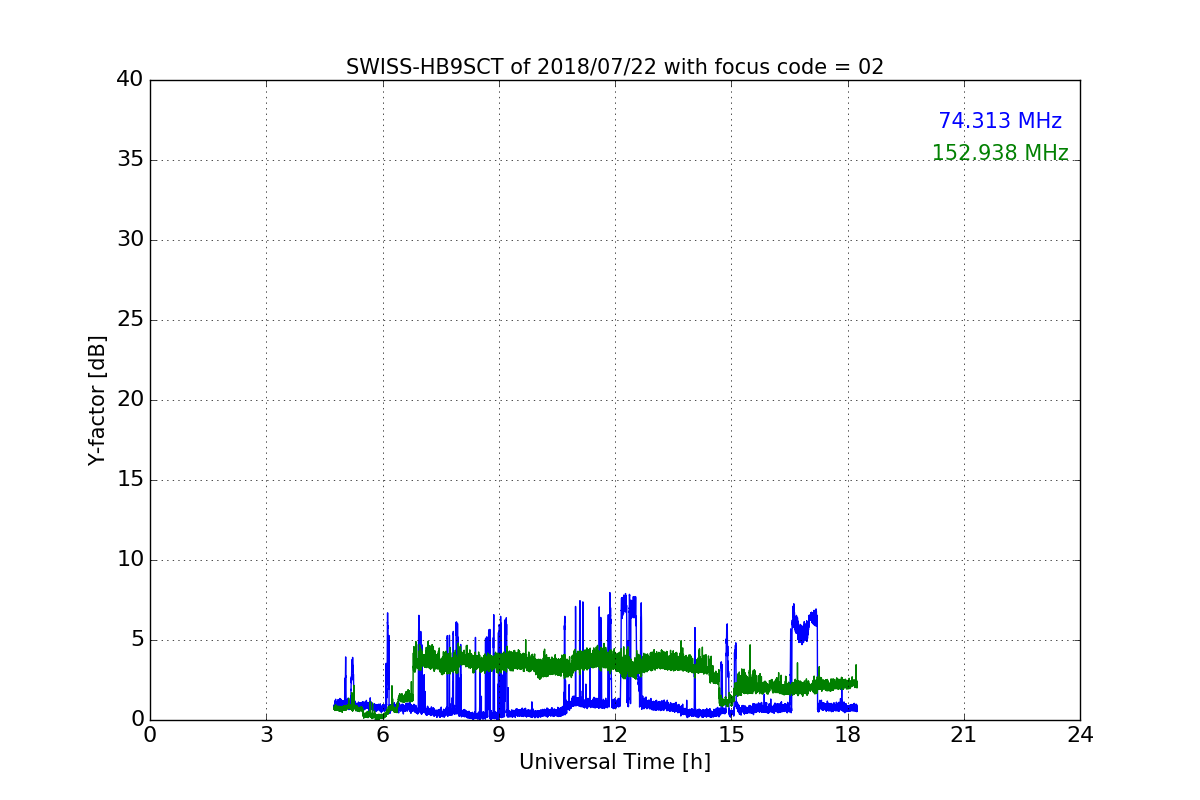Click y-axis tick value 25
This screenshot has width=1200, height=800.
pos(130,320)
